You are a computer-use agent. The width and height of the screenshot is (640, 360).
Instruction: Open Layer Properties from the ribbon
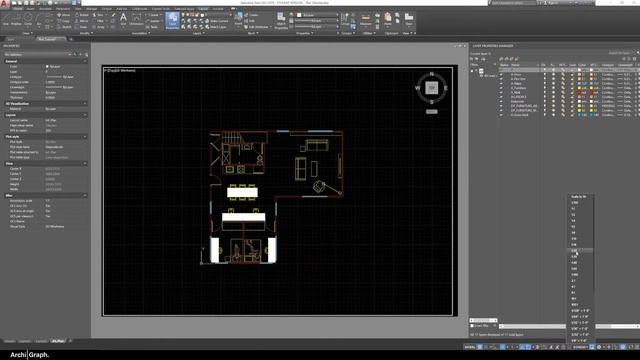coord(172,20)
